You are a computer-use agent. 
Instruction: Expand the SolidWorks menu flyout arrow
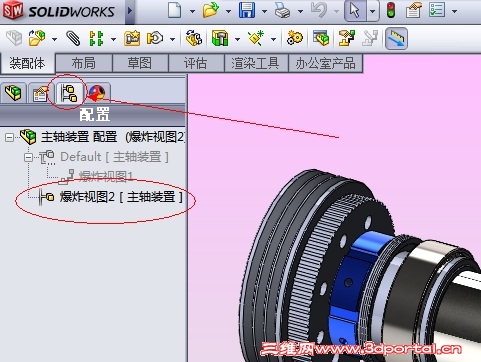pyautogui.click(x=130, y=11)
